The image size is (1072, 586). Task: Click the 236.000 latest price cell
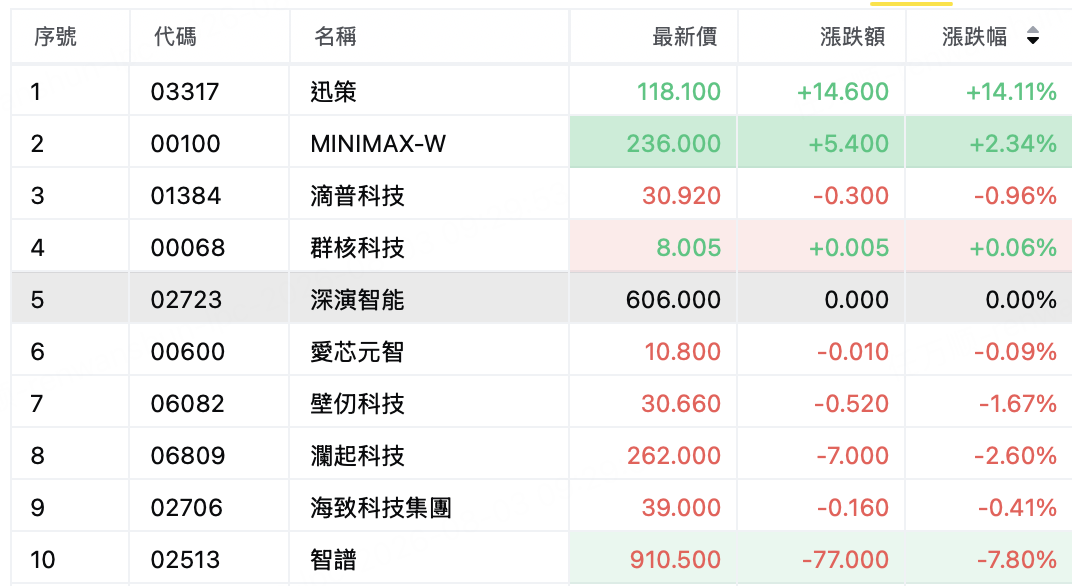(x=653, y=143)
